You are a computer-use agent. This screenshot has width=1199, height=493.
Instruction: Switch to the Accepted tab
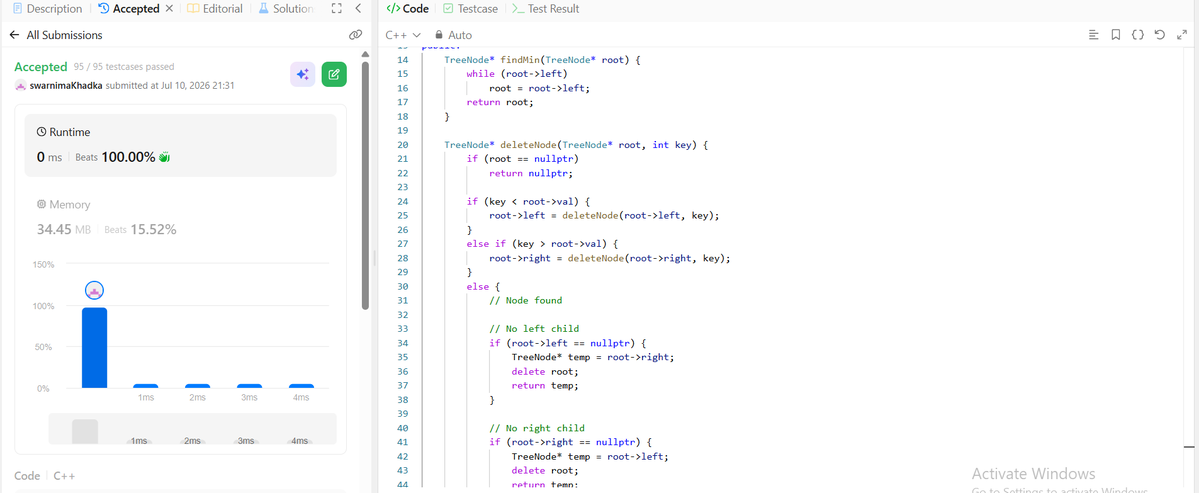coord(128,8)
